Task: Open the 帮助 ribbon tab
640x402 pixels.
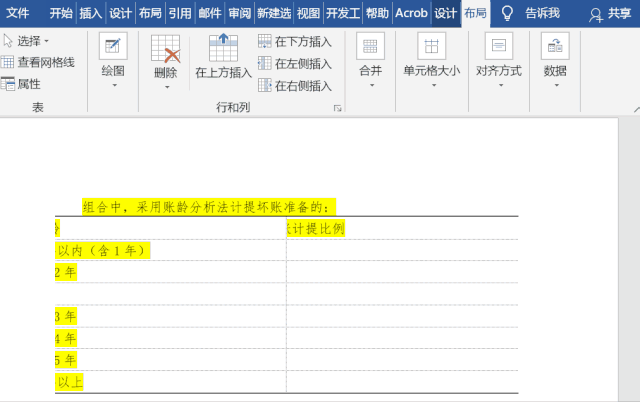Action: click(x=377, y=13)
